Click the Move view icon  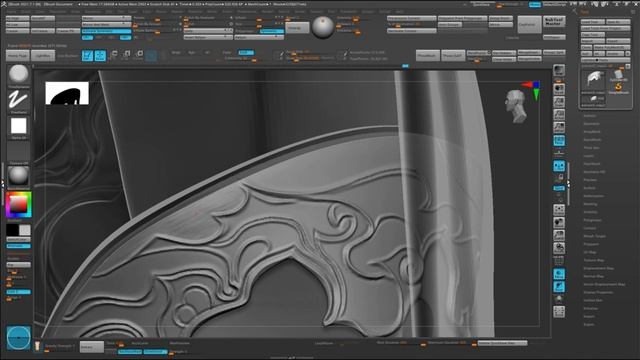pos(559,222)
